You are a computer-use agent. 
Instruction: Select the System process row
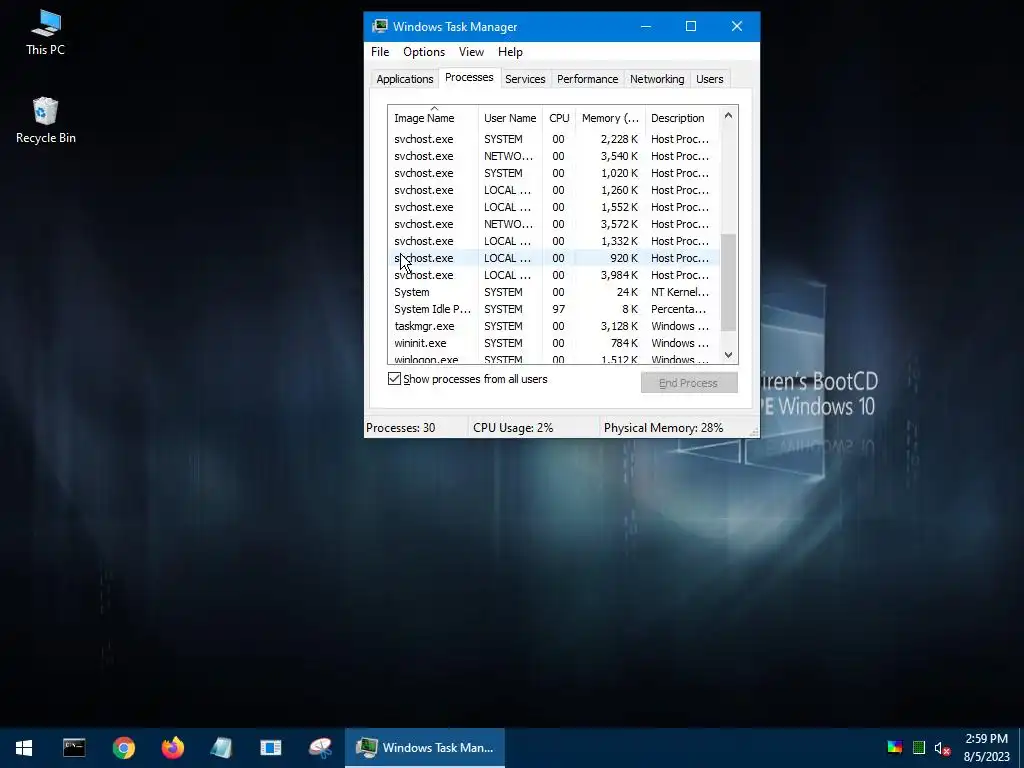point(554,292)
